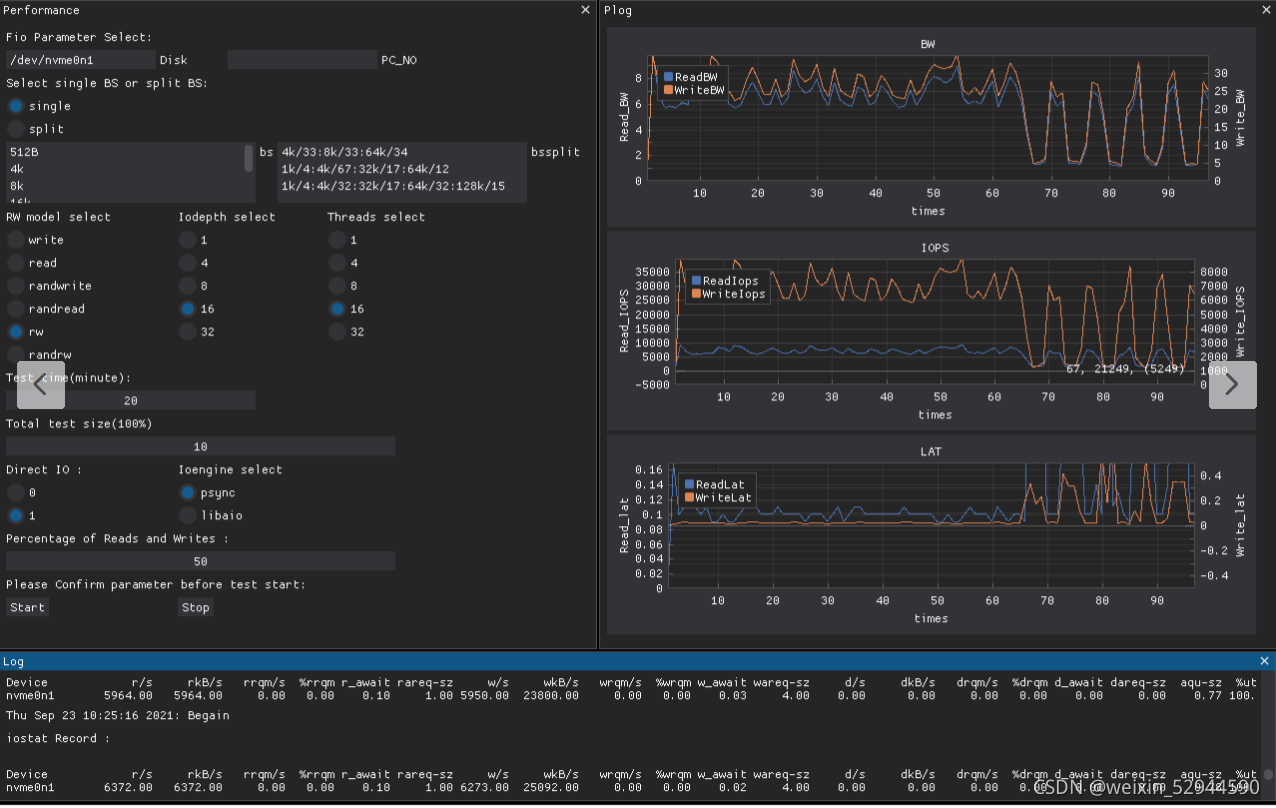Click the LAT chart title
The width and height of the screenshot is (1276, 808).
coord(931,452)
